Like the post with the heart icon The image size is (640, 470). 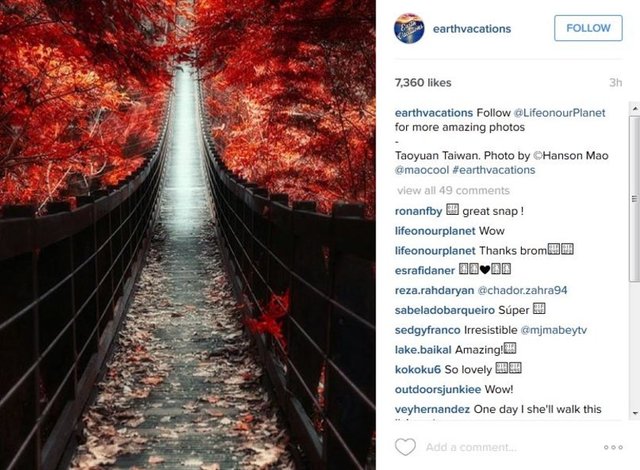pos(405,447)
